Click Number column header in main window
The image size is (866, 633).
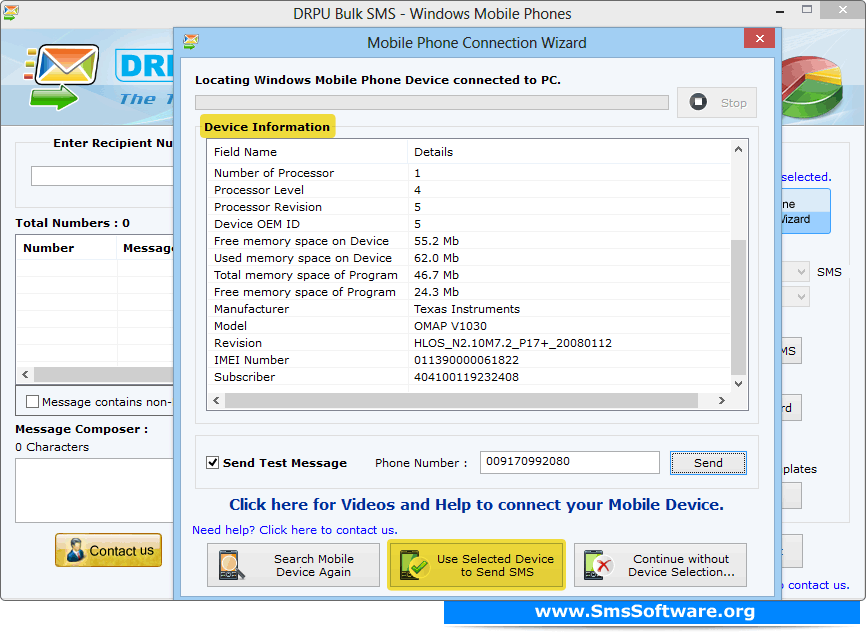click(67, 248)
